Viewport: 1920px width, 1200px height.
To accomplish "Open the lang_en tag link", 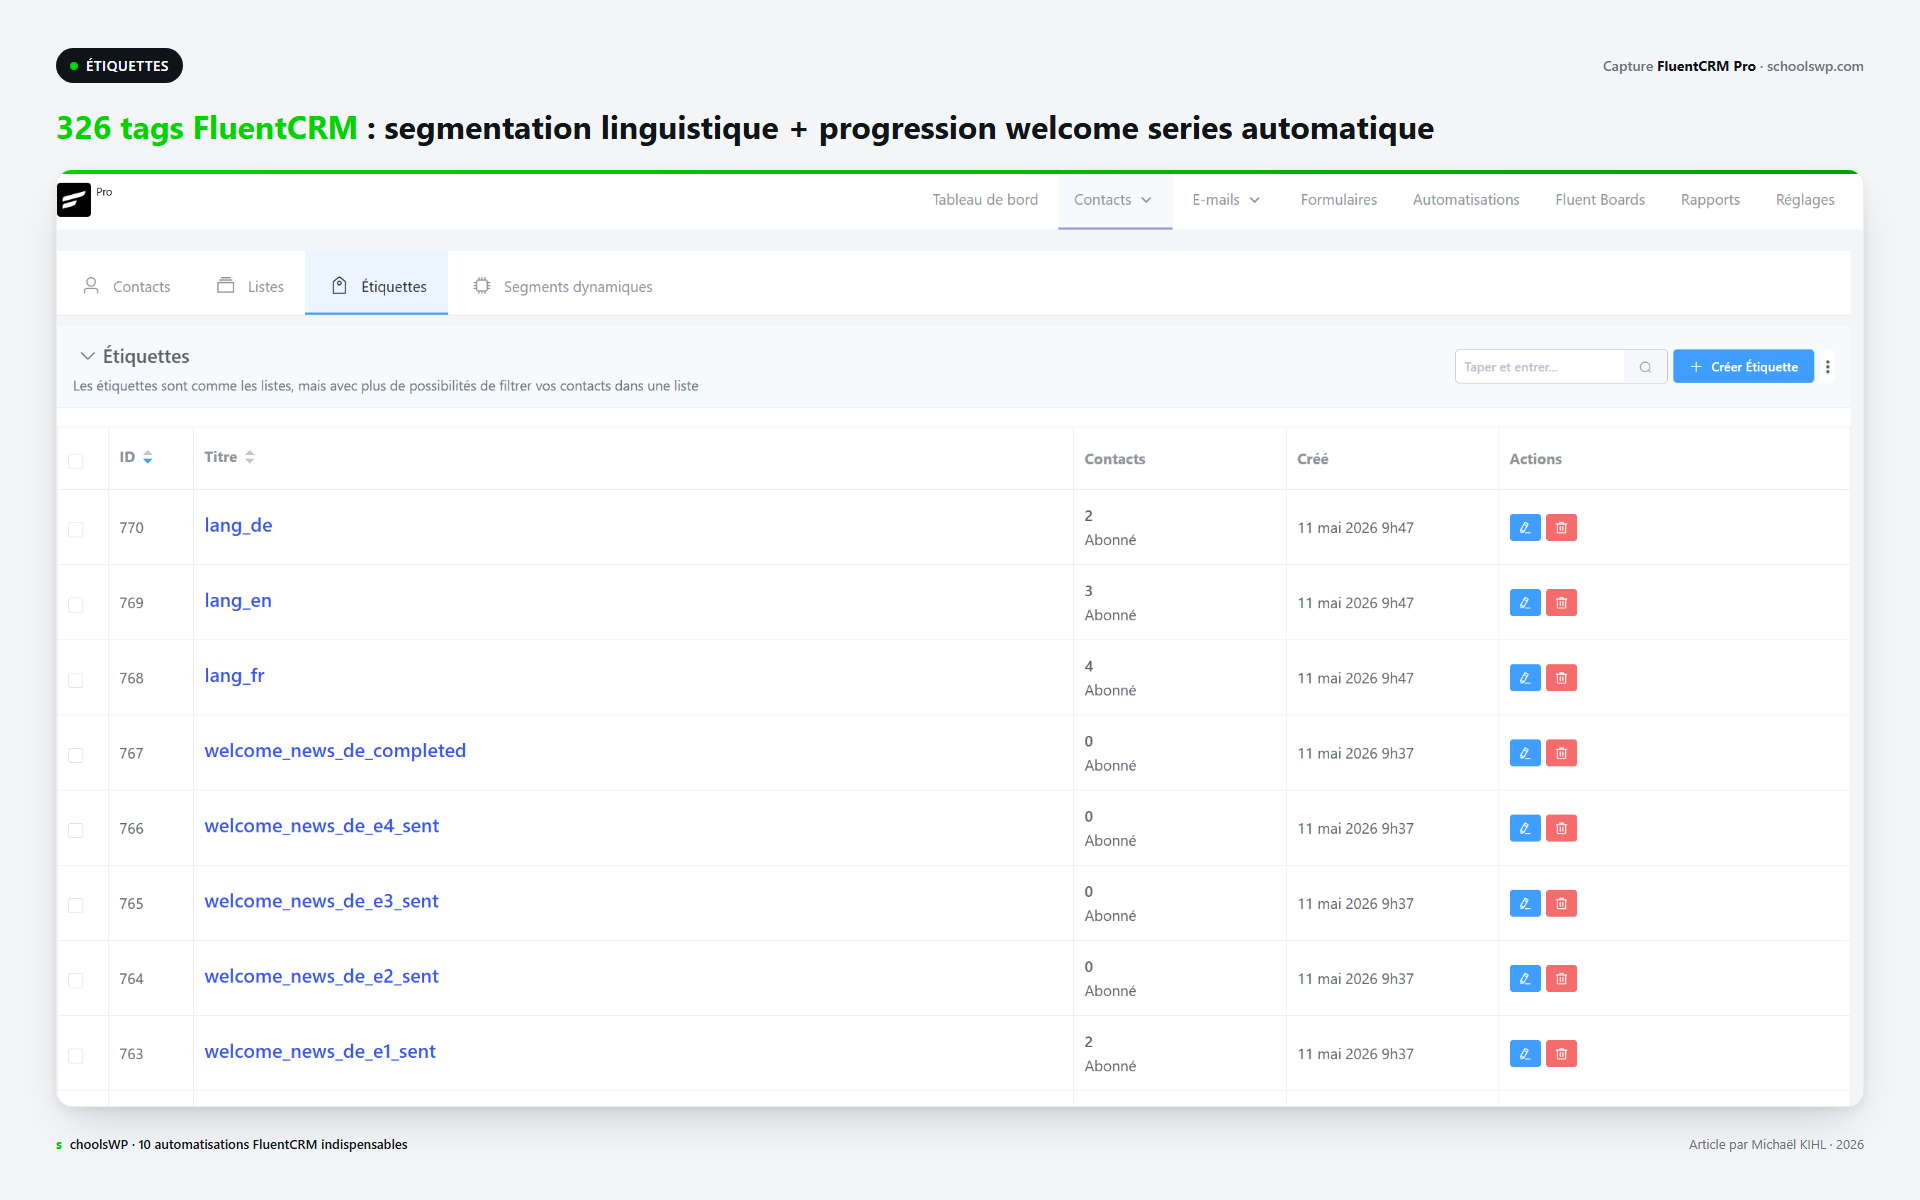I will (238, 601).
